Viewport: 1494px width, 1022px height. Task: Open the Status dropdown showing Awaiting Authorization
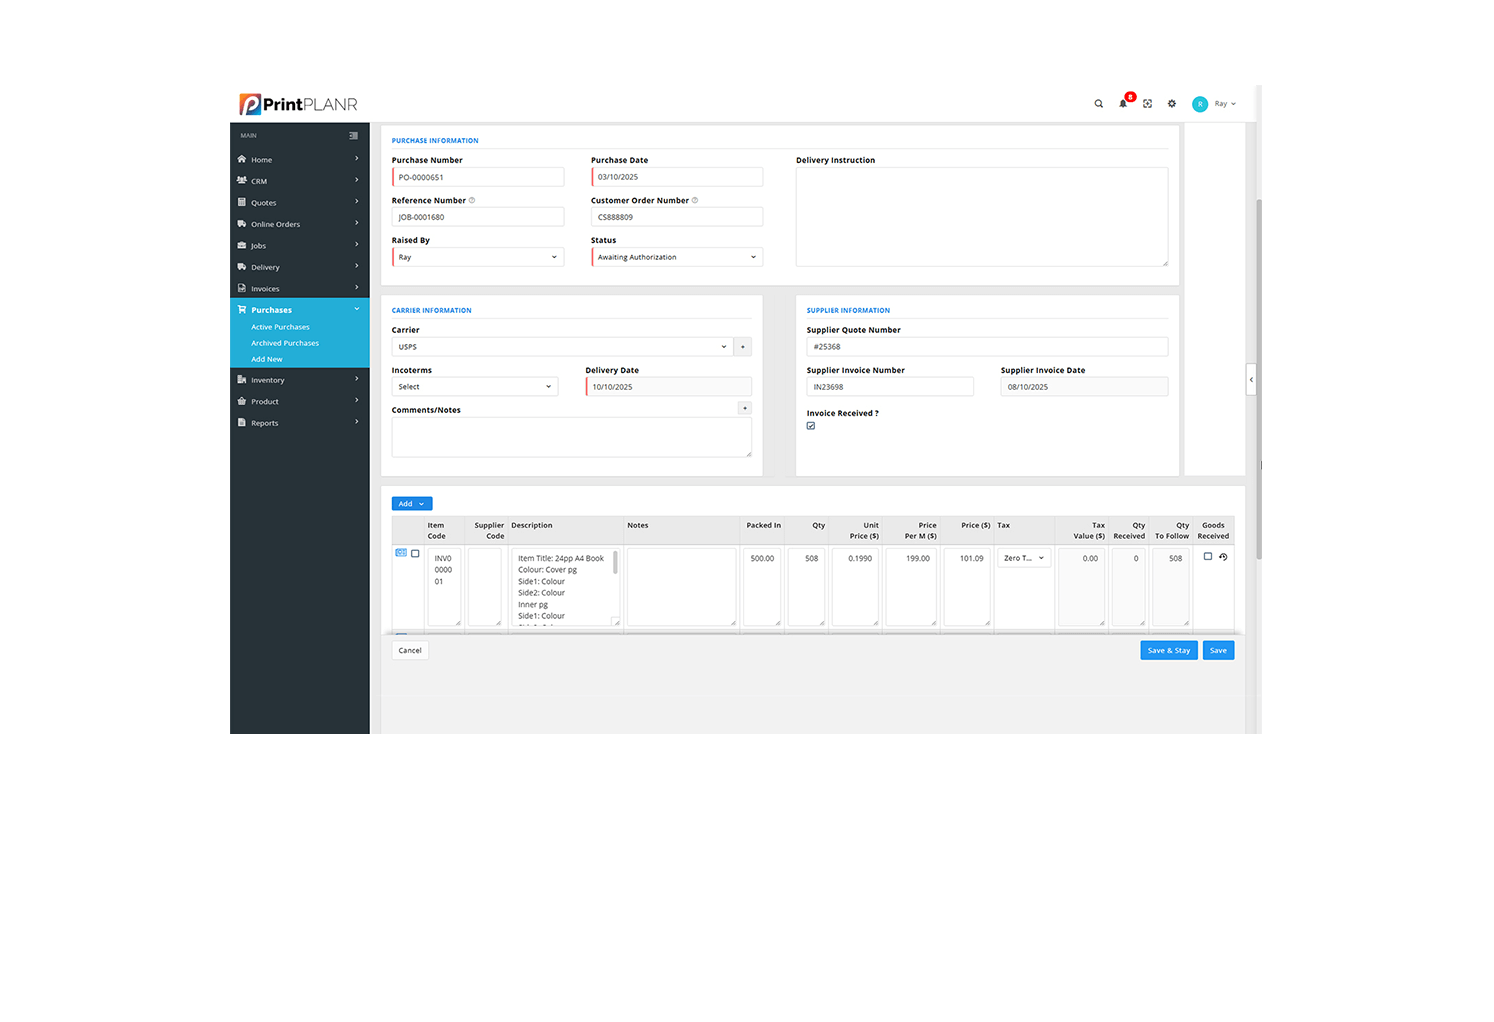(677, 256)
